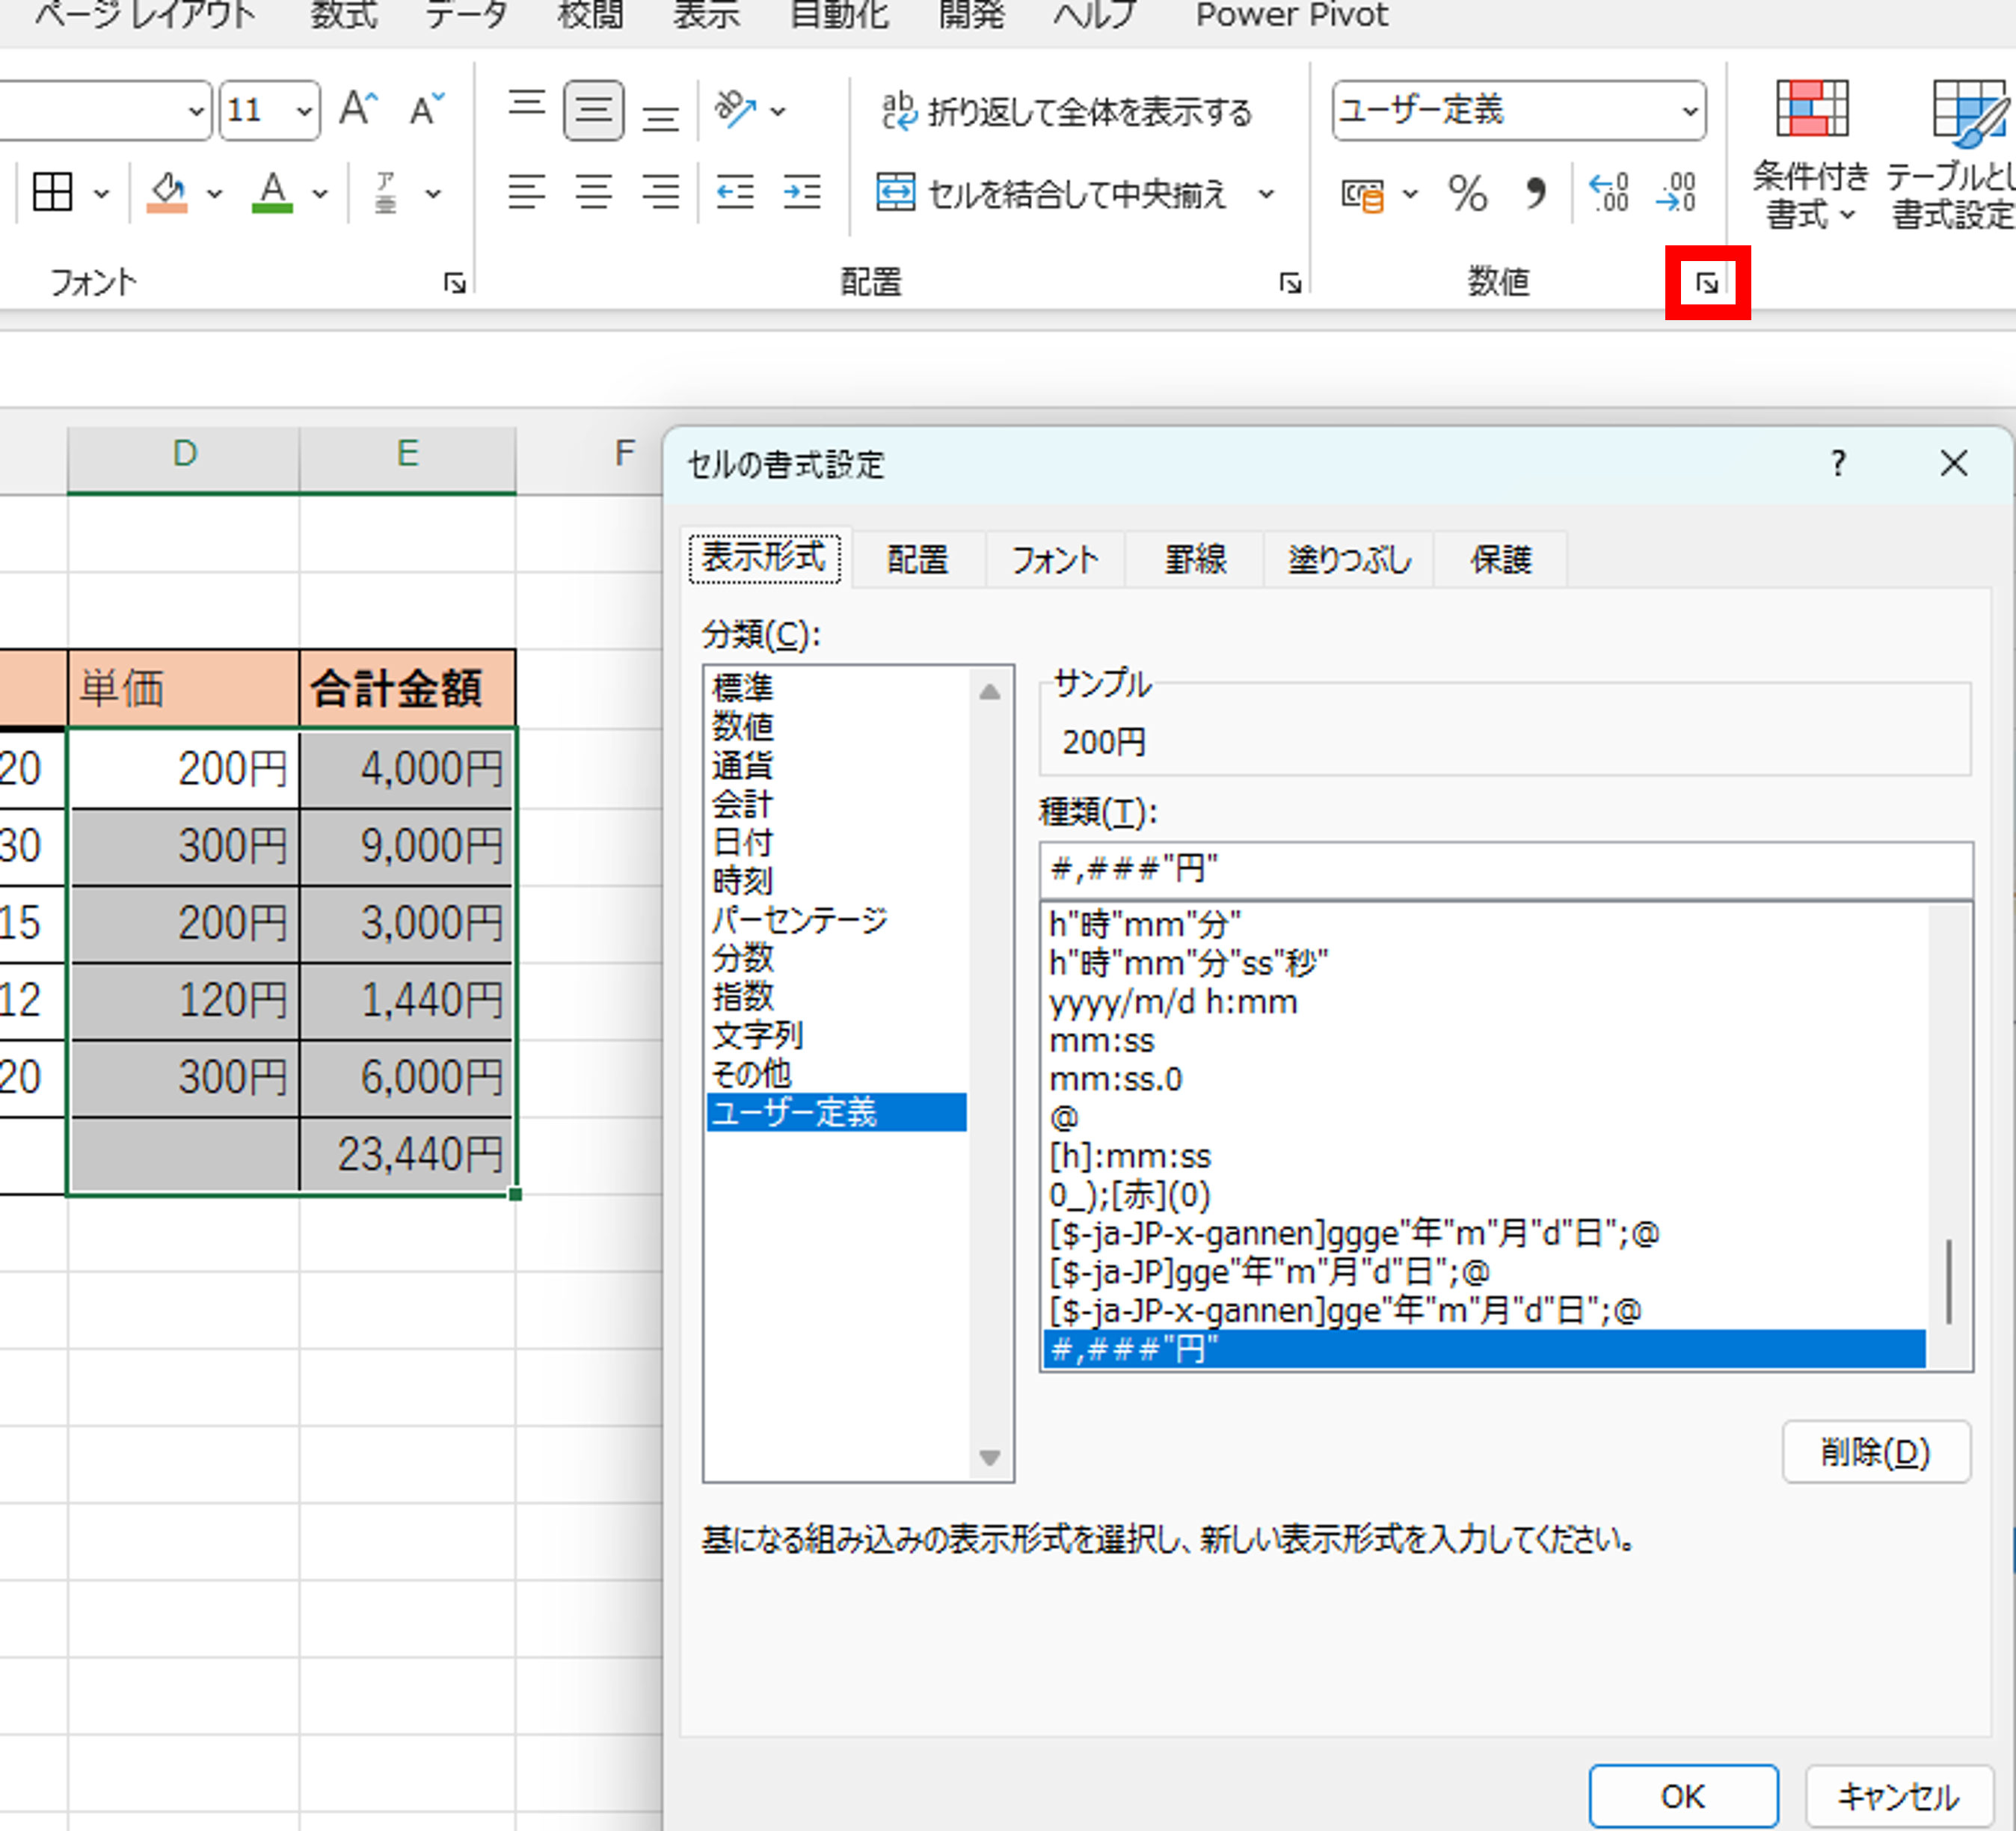Open テーブルとして書式設定 table format
The width and height of the screenshot is (2016, 1831).
[x=1952, y=154]
